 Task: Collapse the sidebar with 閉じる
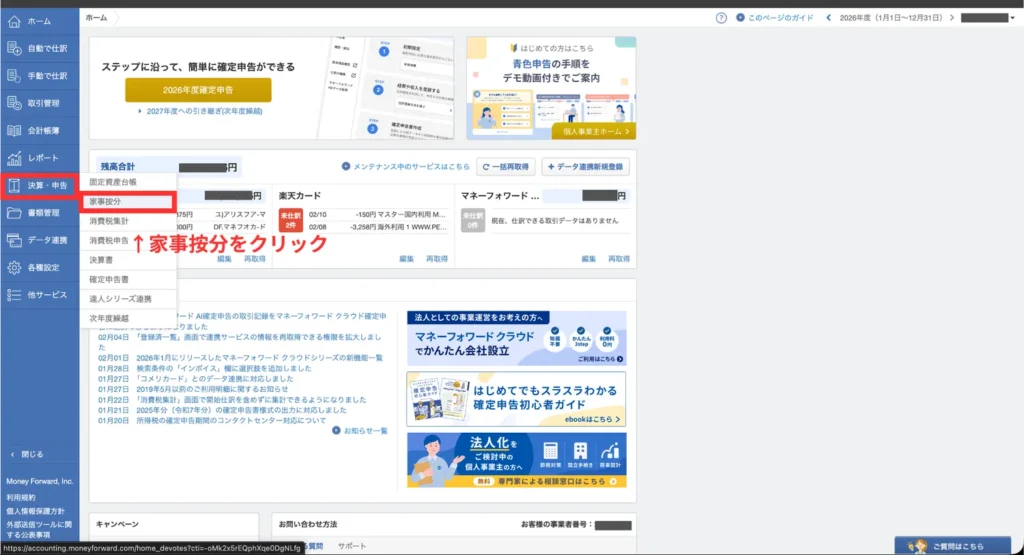click(27, 454)
